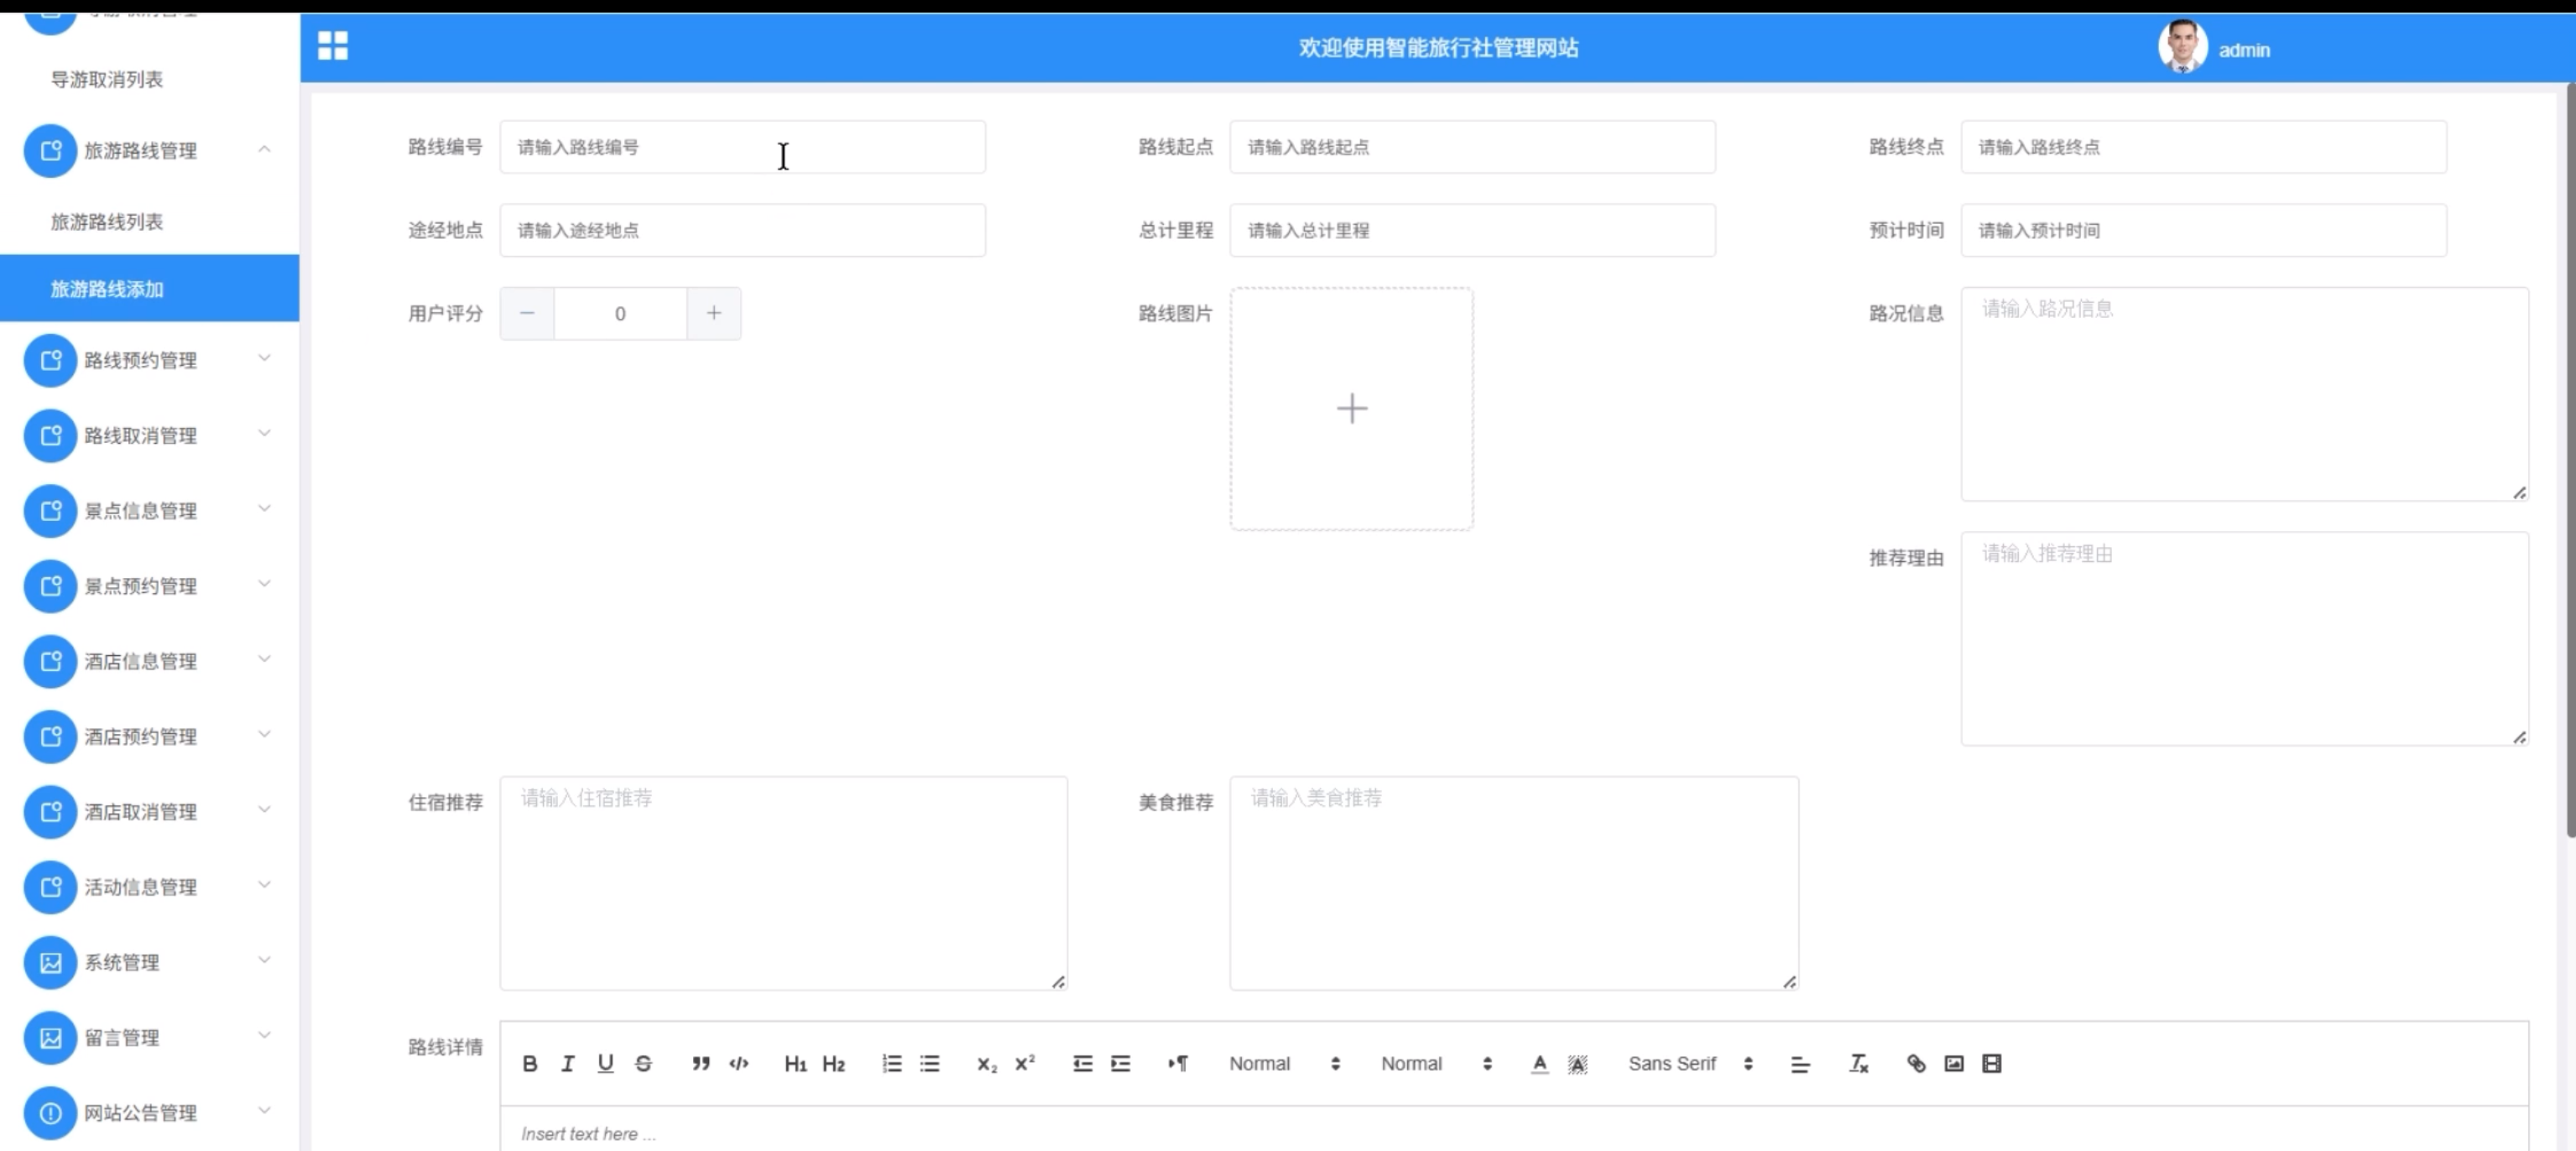Click the clear formatting icon

point(1858,1063)
